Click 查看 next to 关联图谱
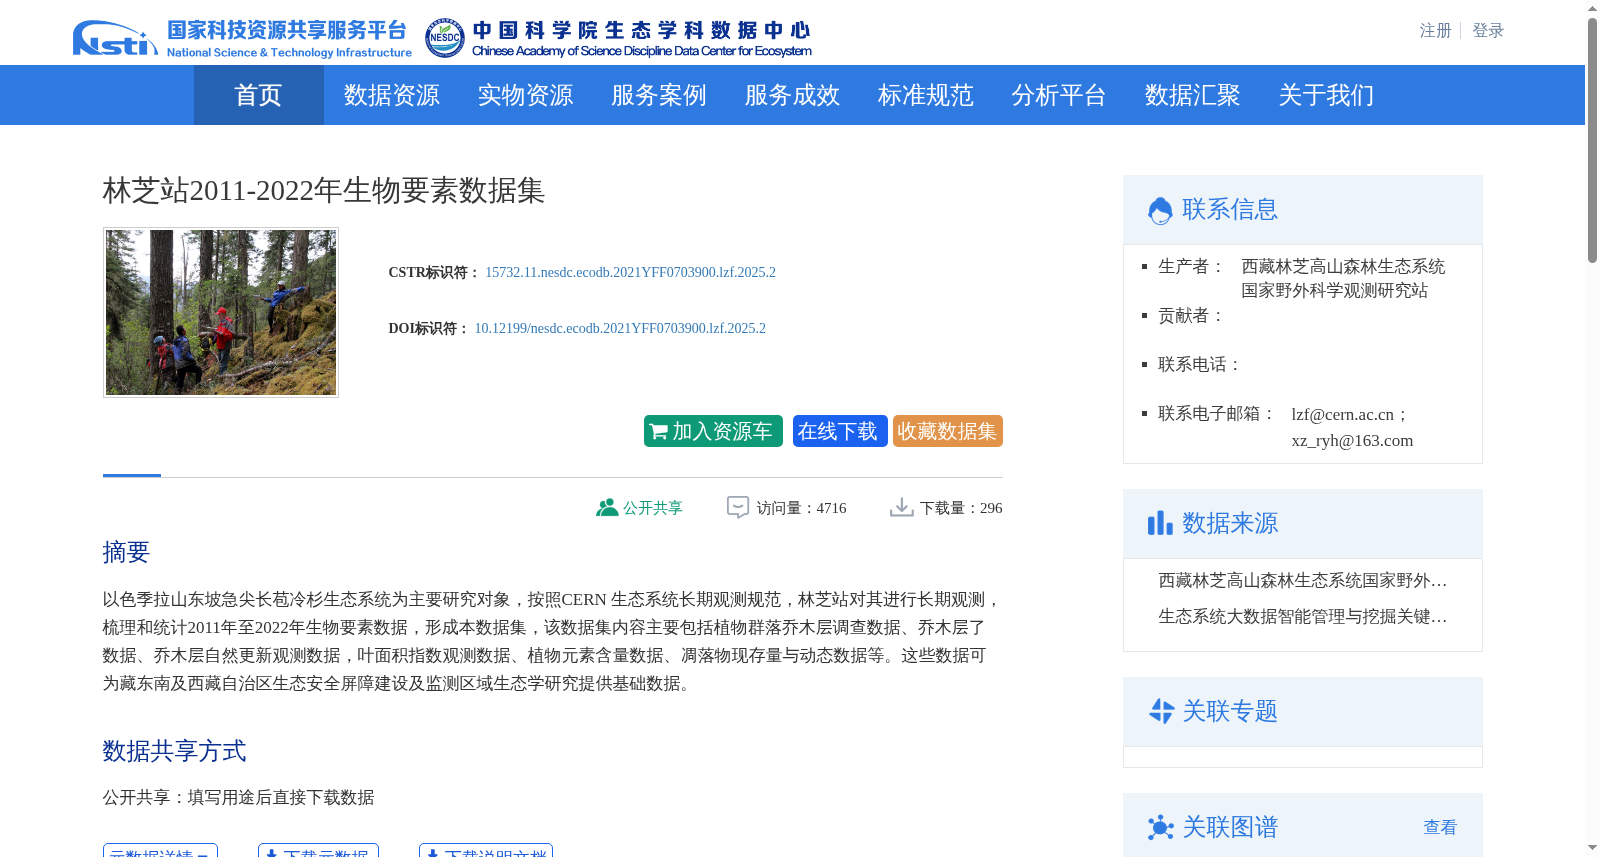This screenshot has width=1600, height=857. [x=1440, y=827]
